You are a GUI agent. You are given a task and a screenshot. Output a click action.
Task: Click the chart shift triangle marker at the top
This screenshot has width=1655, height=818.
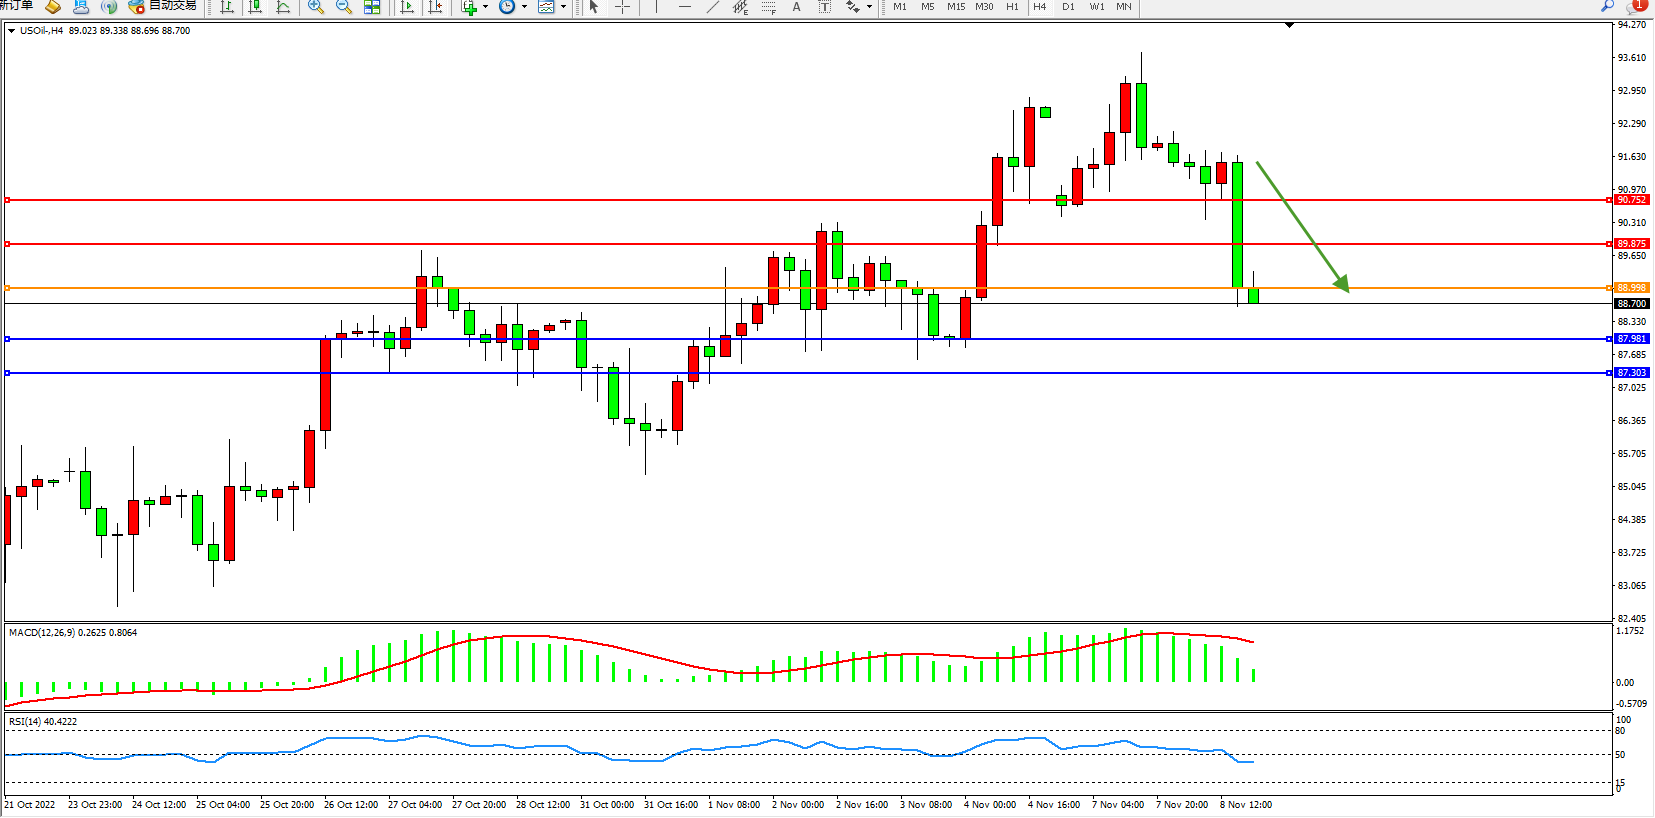tap(1289, 25)
